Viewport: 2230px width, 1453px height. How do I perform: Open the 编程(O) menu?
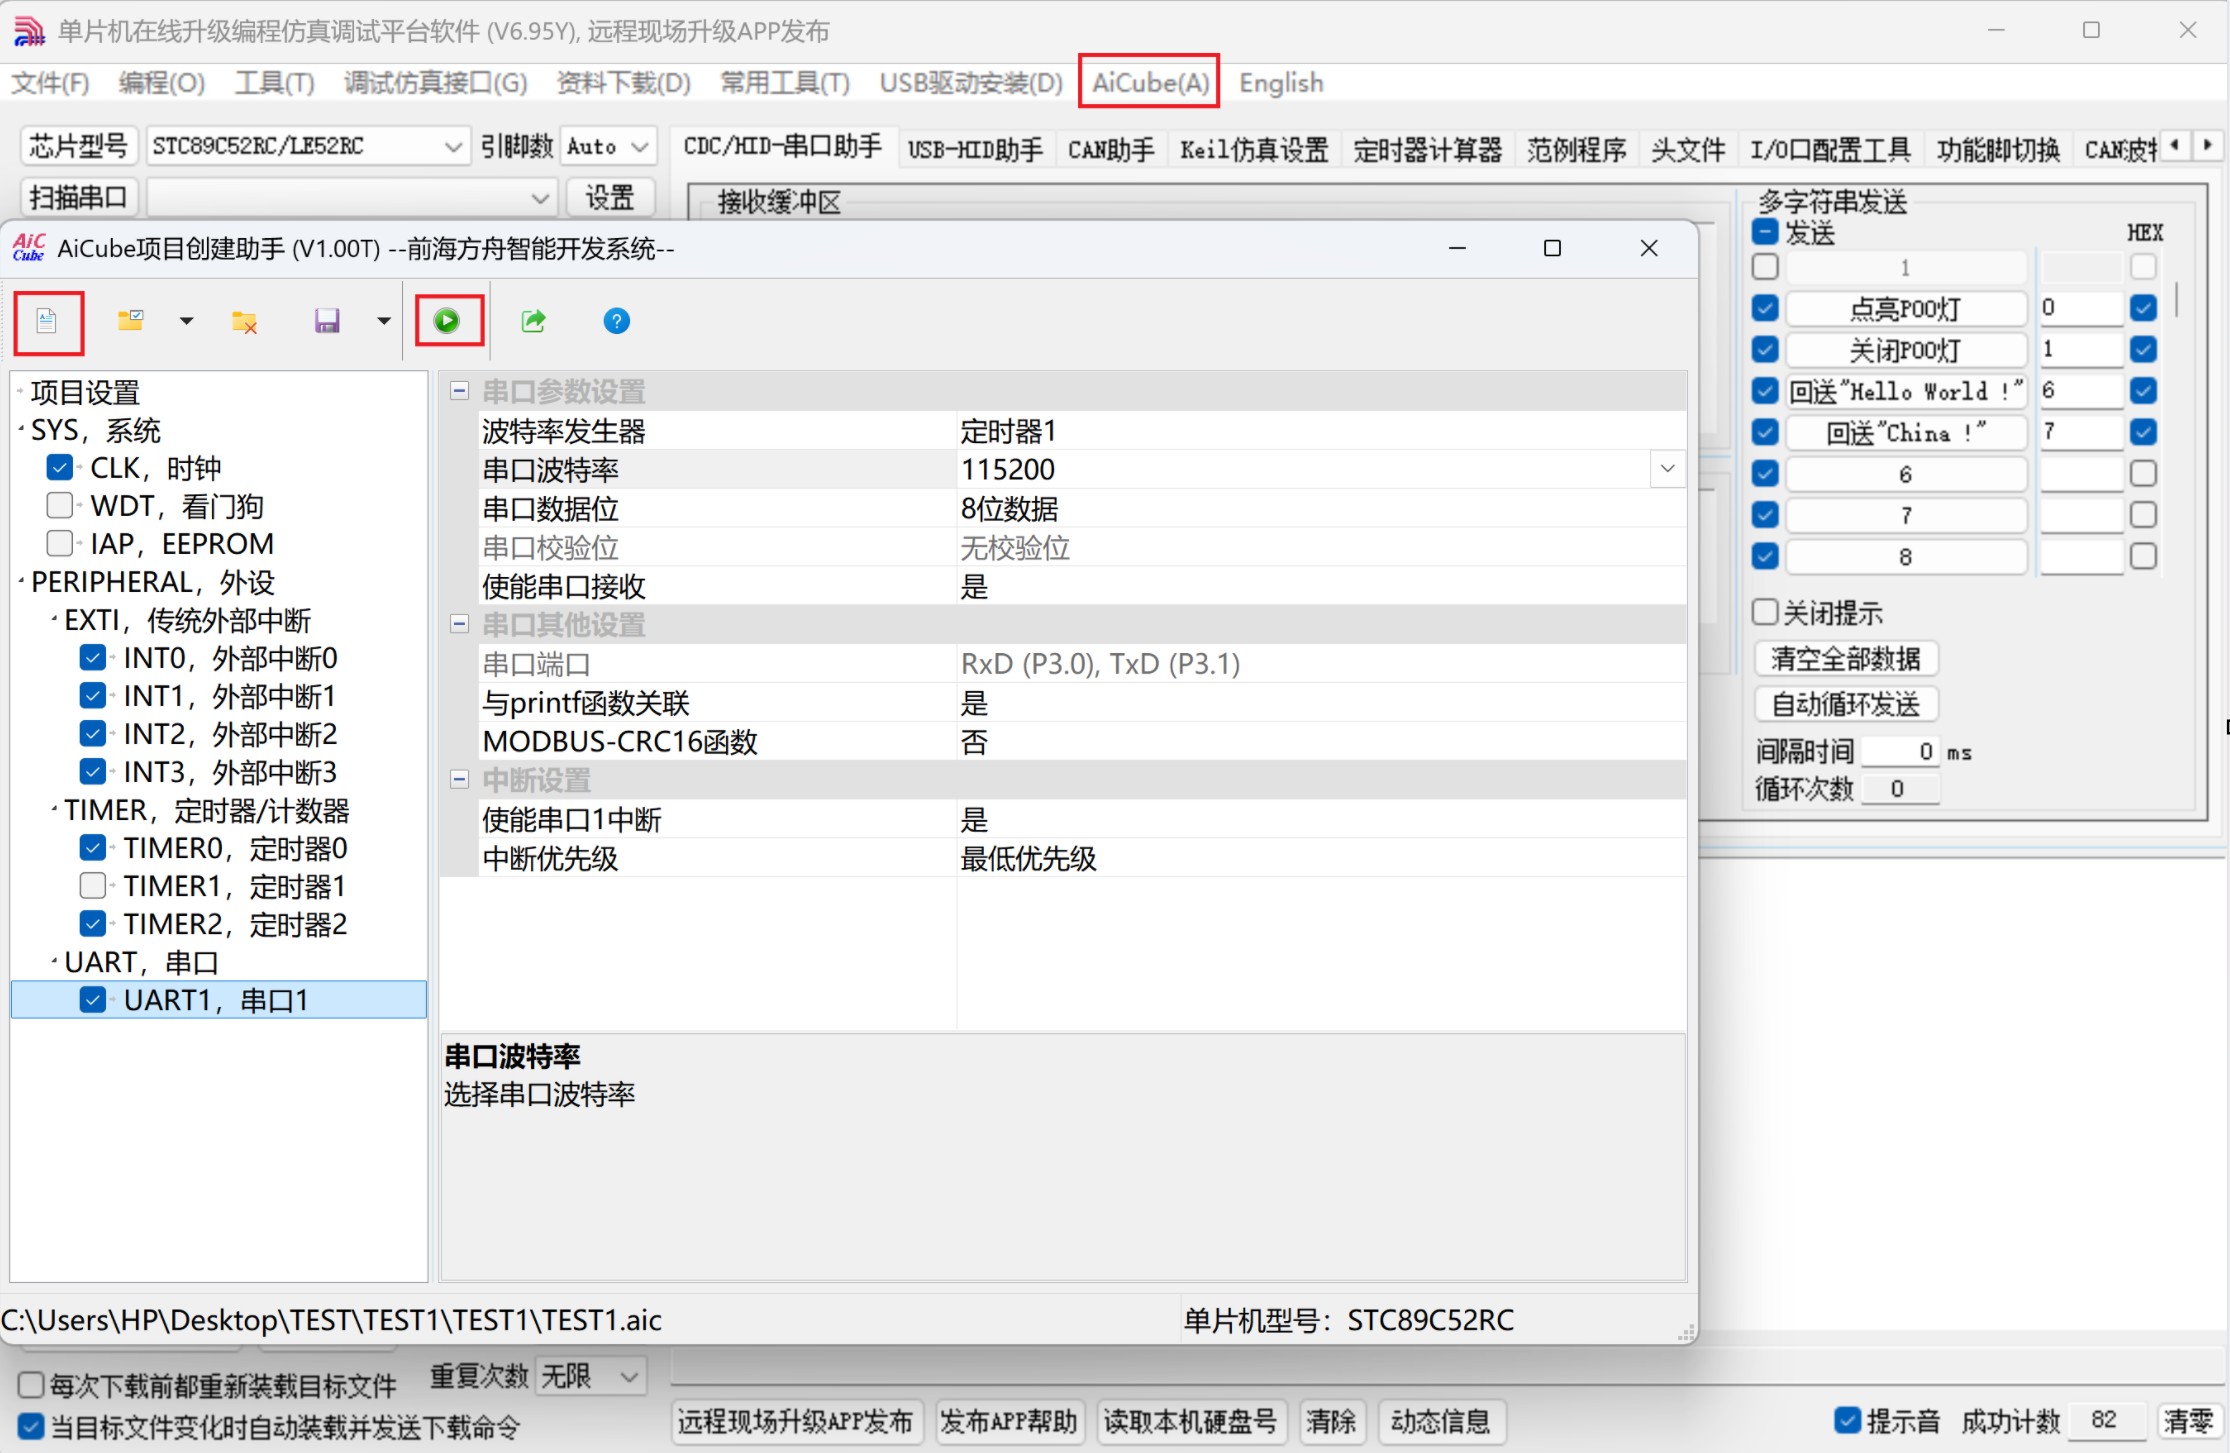[161, 83]
